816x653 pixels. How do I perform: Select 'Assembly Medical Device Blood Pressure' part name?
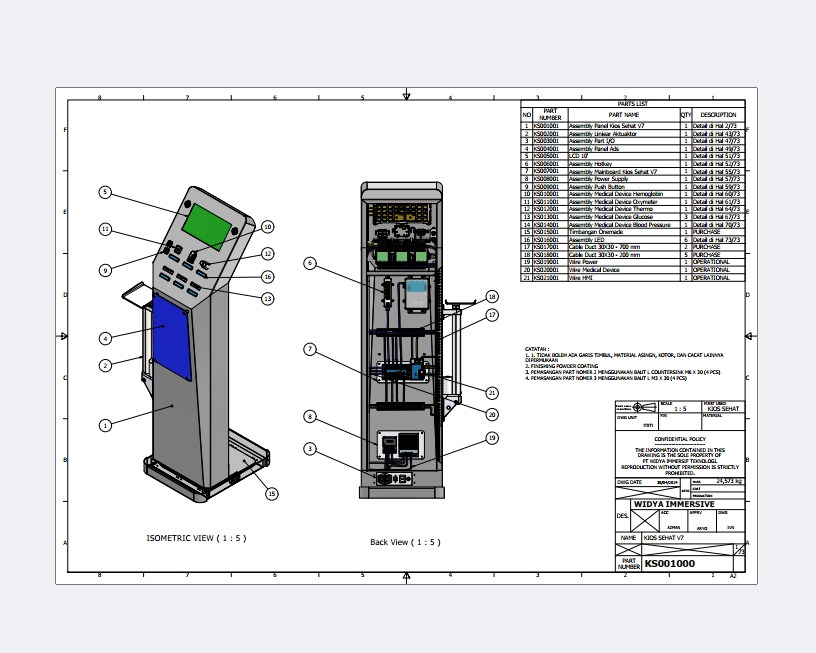(620, 225)
